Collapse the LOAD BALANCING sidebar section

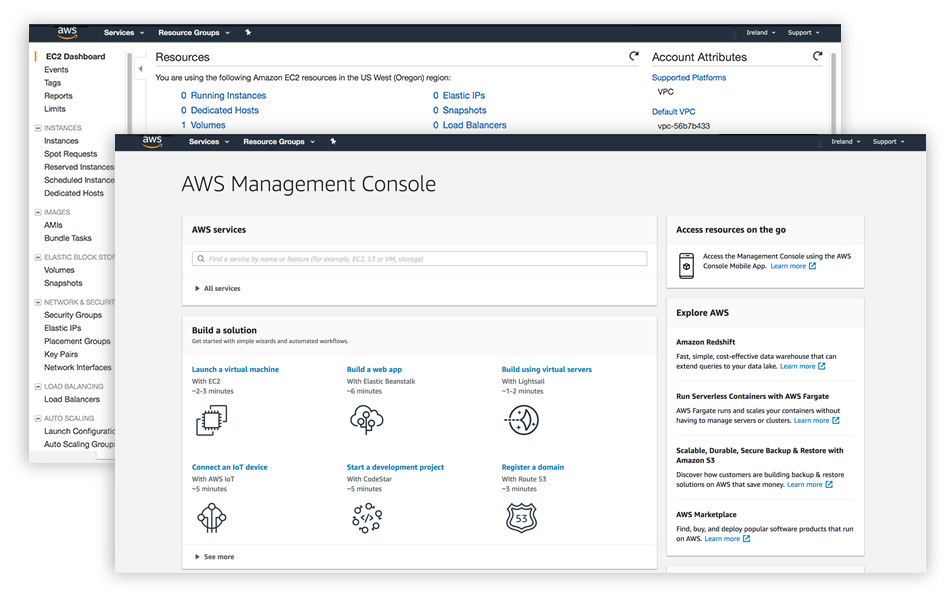point(38,386)
